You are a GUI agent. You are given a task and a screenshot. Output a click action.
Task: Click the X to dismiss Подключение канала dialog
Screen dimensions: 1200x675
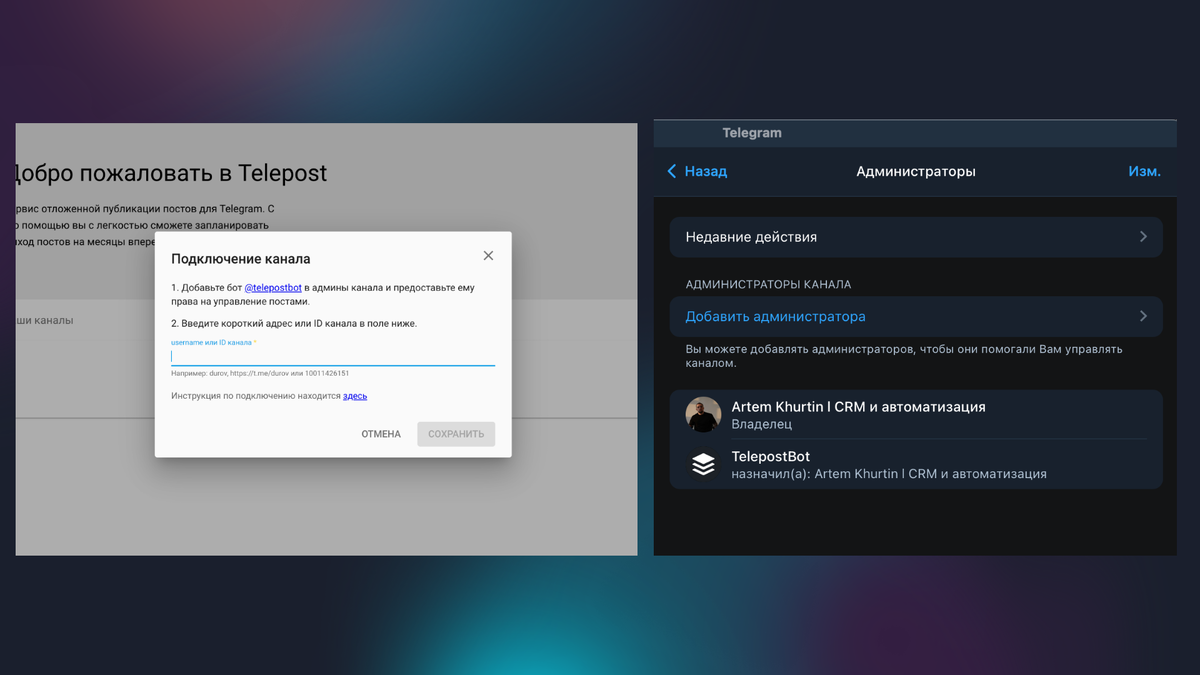point(488,255)
